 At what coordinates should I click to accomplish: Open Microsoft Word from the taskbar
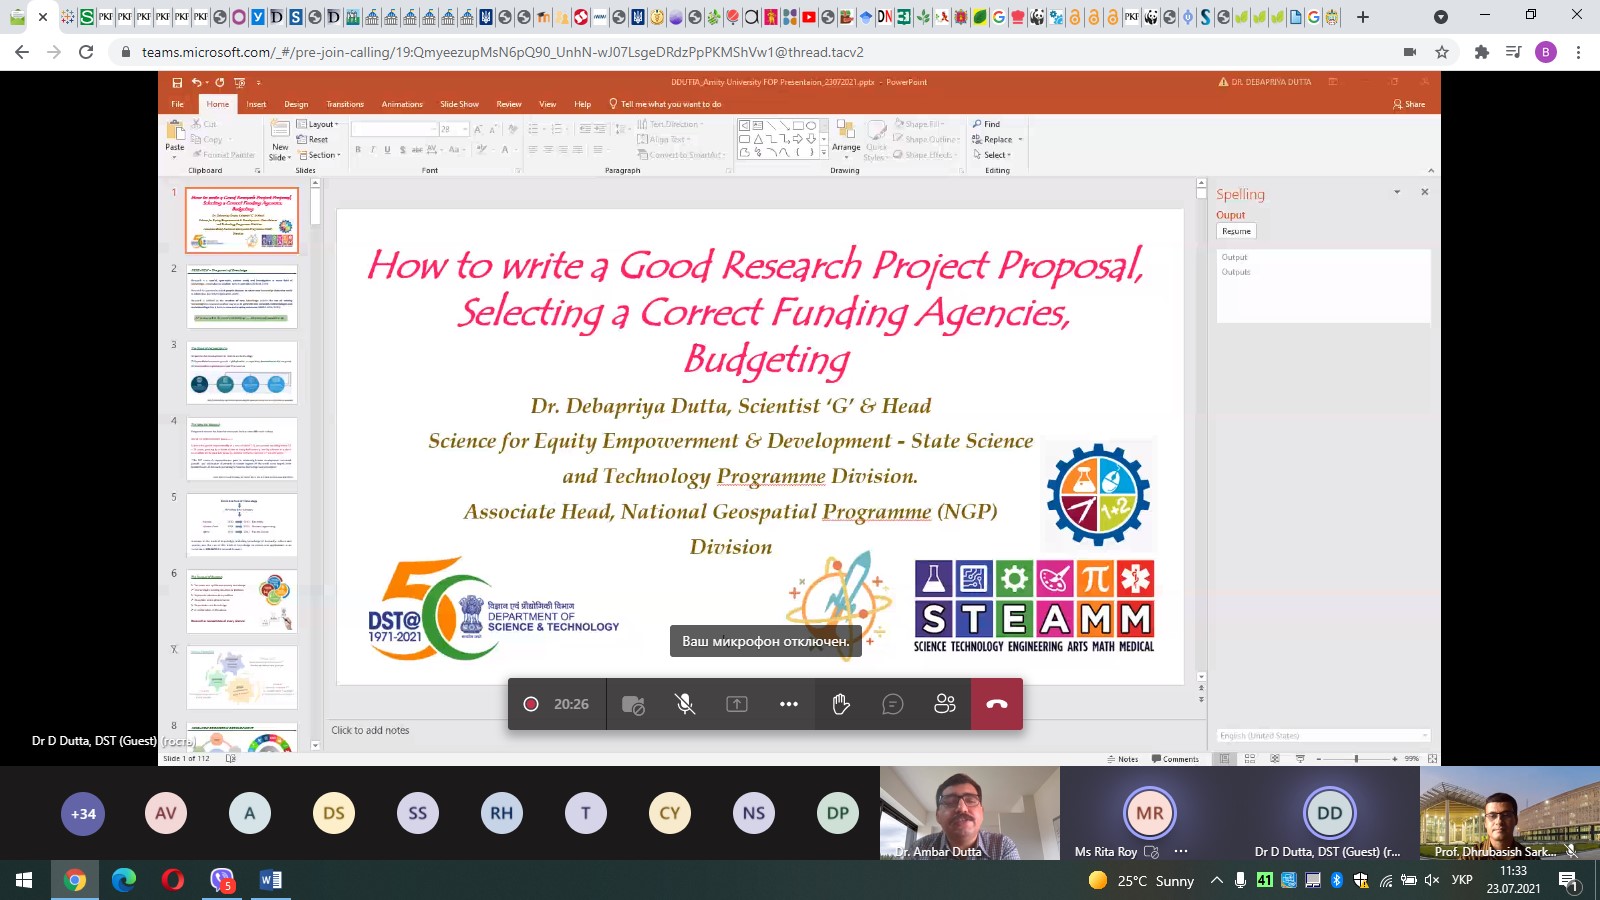click(x=270, y=880)
